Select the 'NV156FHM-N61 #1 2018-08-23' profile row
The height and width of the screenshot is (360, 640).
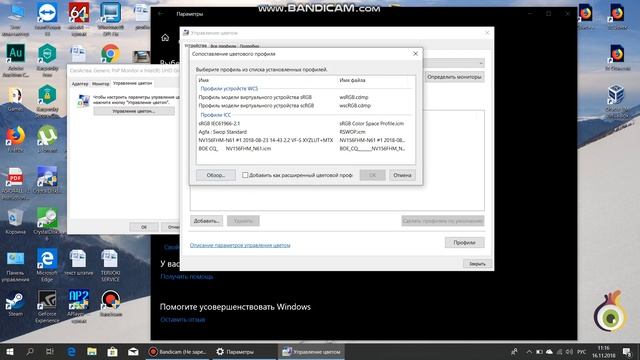(x=306, y=140)
